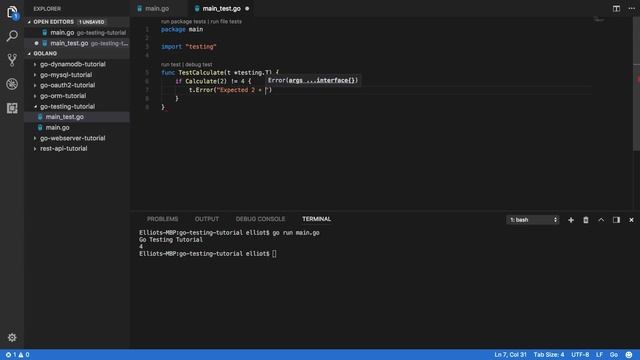Expand the rest-api-tutorial folder
640x360 pixels.
coord(63,149)
